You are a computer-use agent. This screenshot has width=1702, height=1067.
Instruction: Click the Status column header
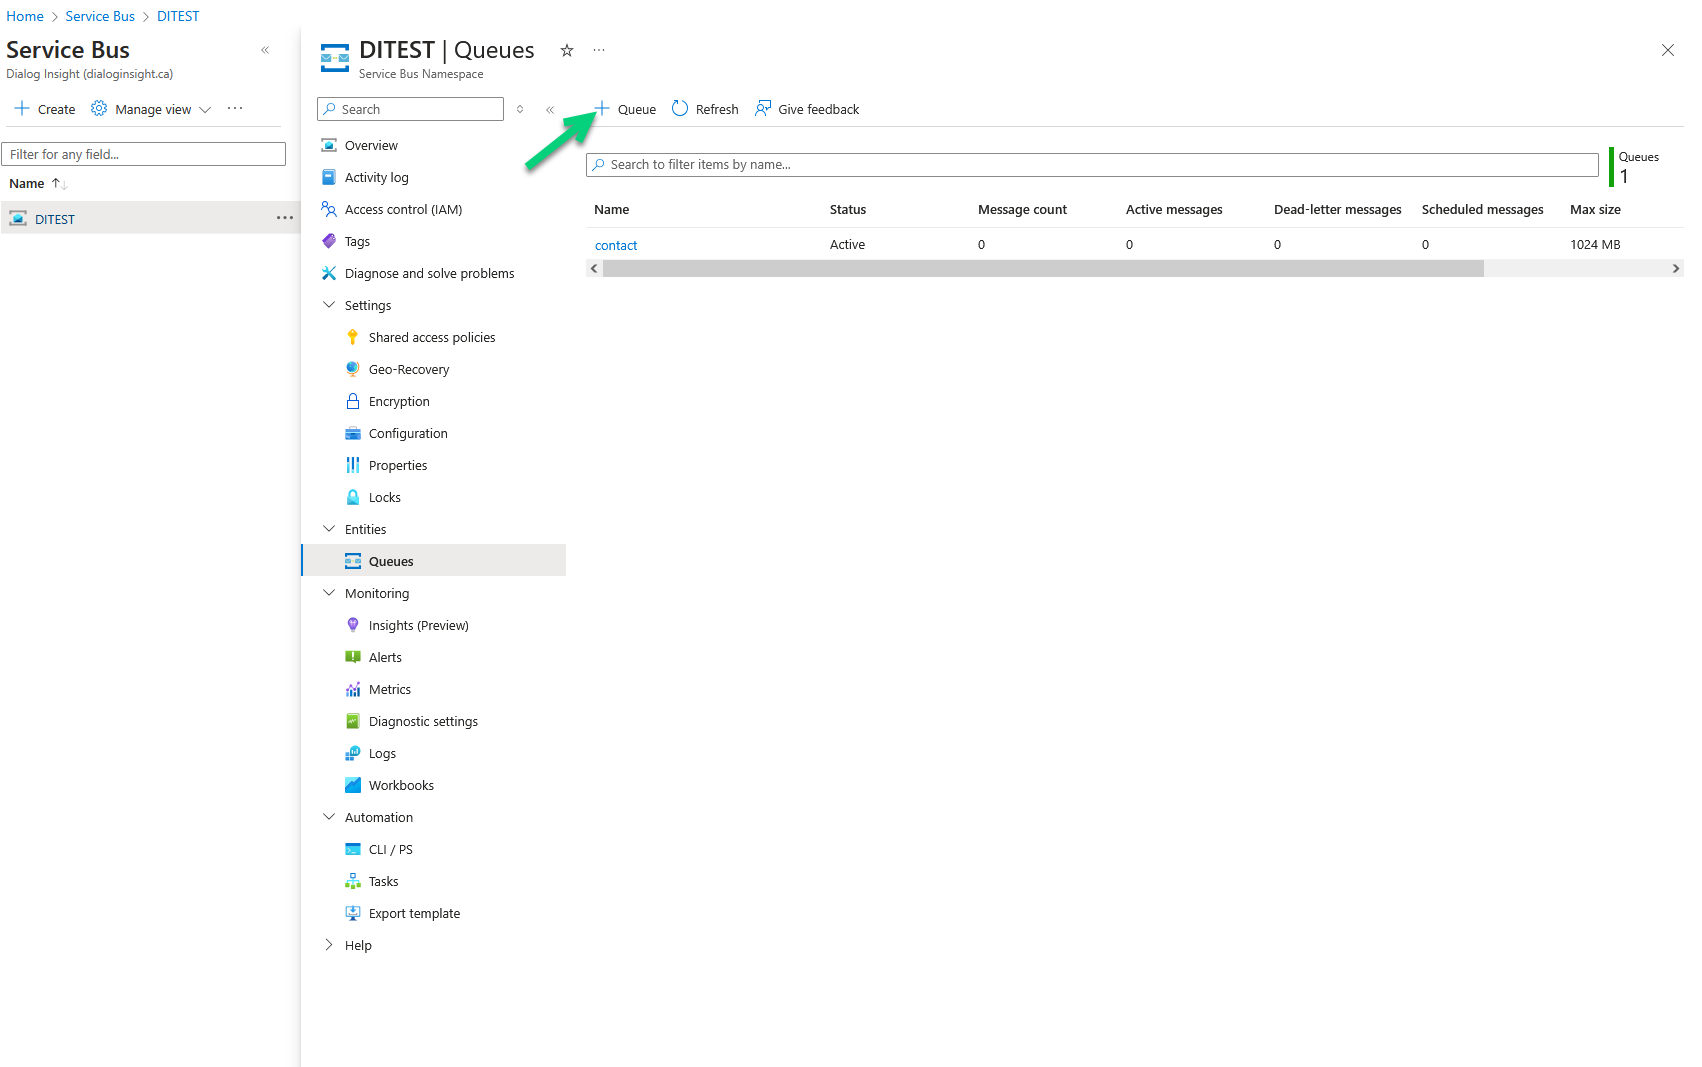coord(848,209)
